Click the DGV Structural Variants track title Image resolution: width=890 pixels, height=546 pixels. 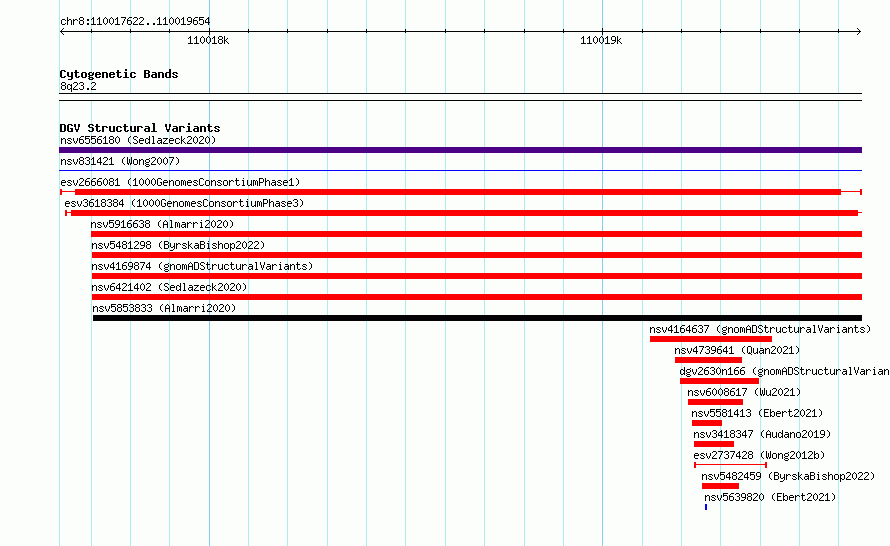[x=140, y=128]
